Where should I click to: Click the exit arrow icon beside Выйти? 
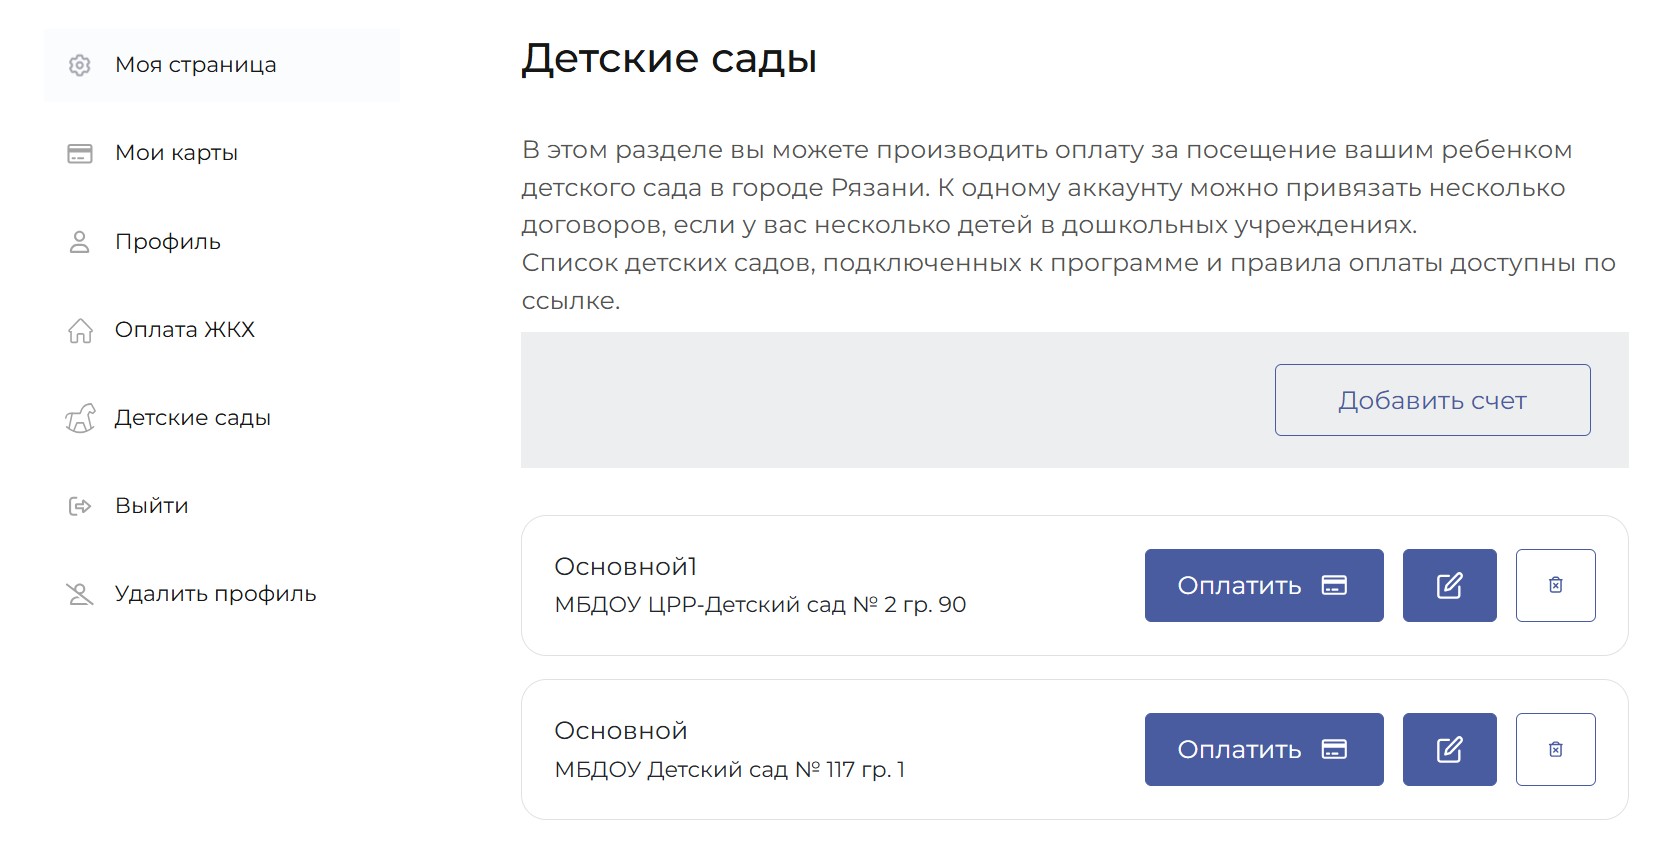click(80, 506)
